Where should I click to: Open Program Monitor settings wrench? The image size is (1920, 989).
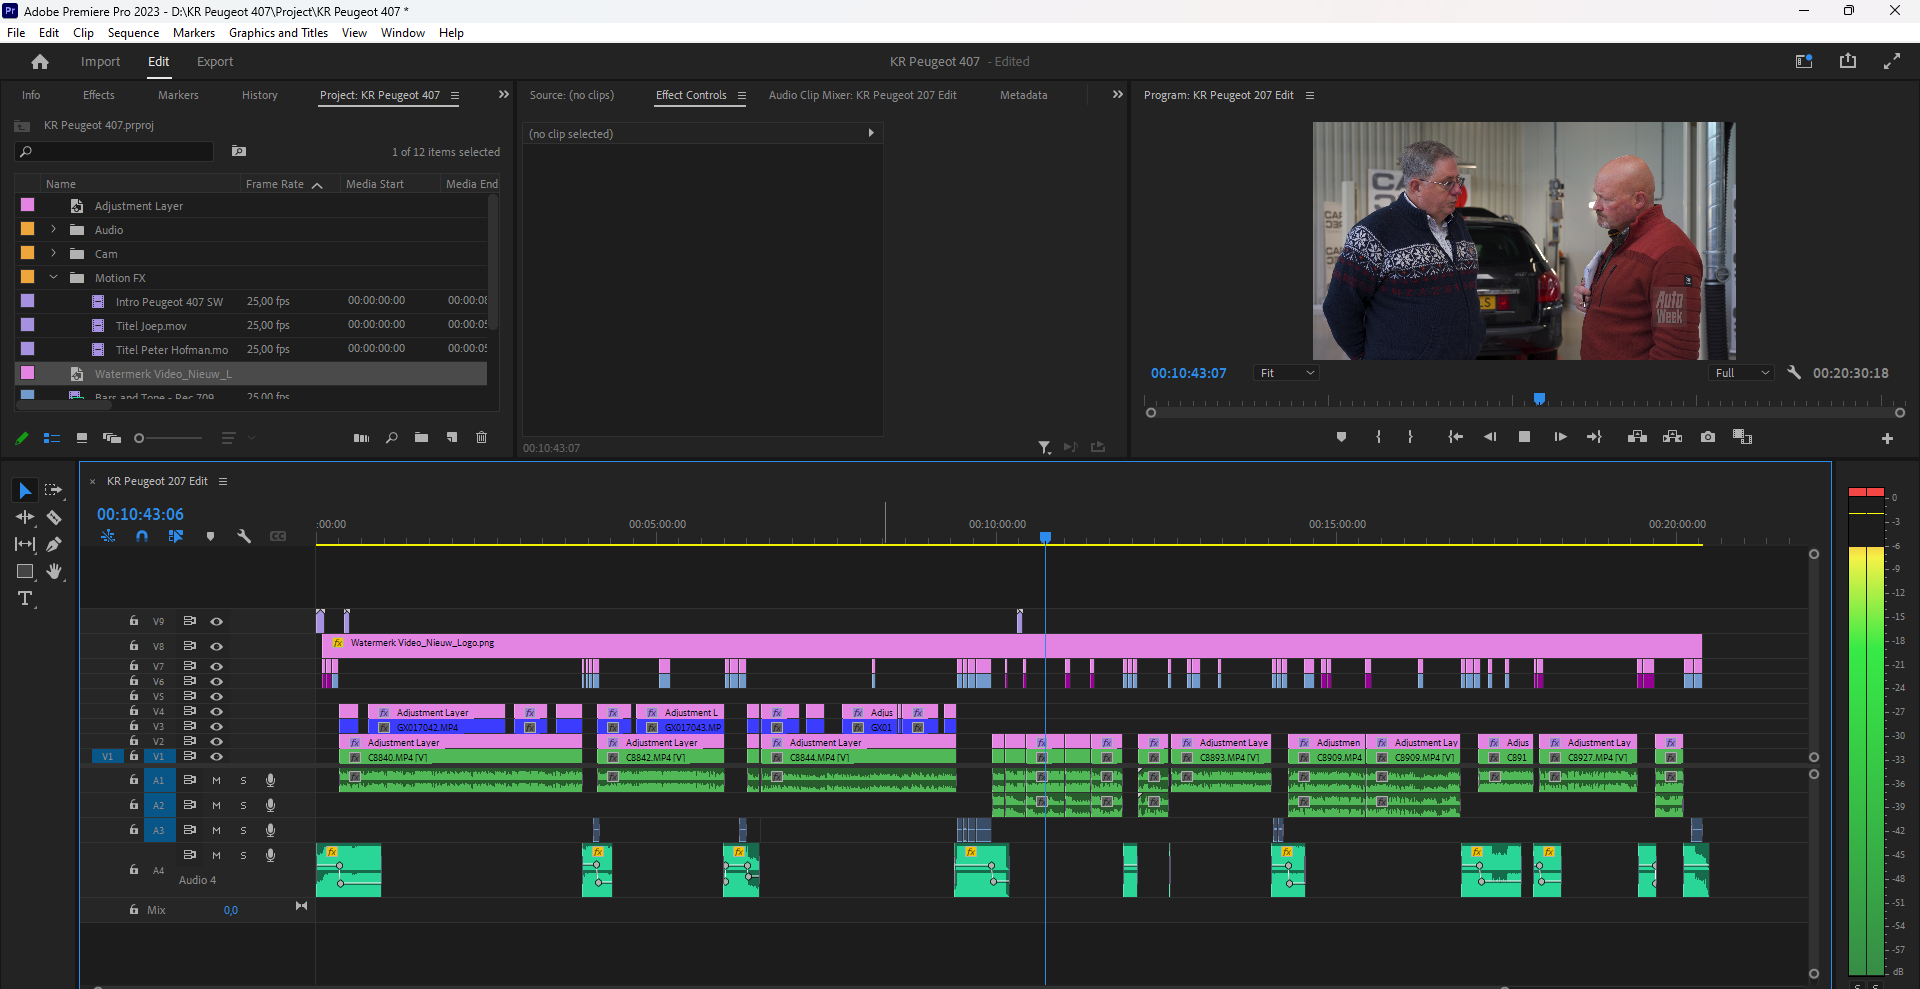1794,372
